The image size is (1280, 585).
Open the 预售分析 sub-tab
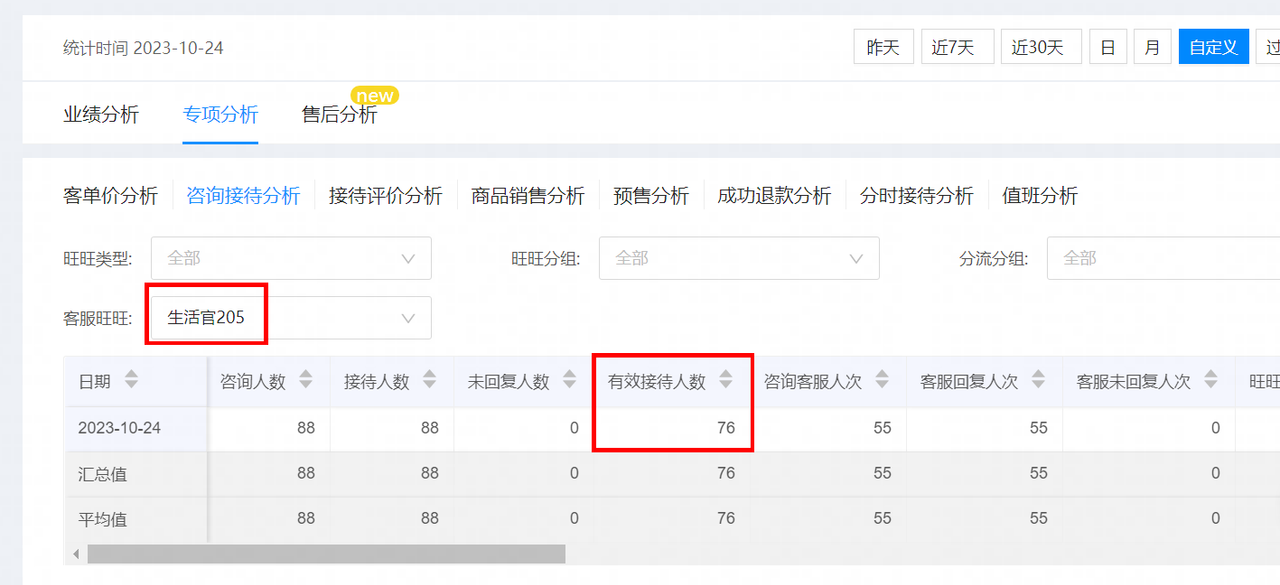651,196
